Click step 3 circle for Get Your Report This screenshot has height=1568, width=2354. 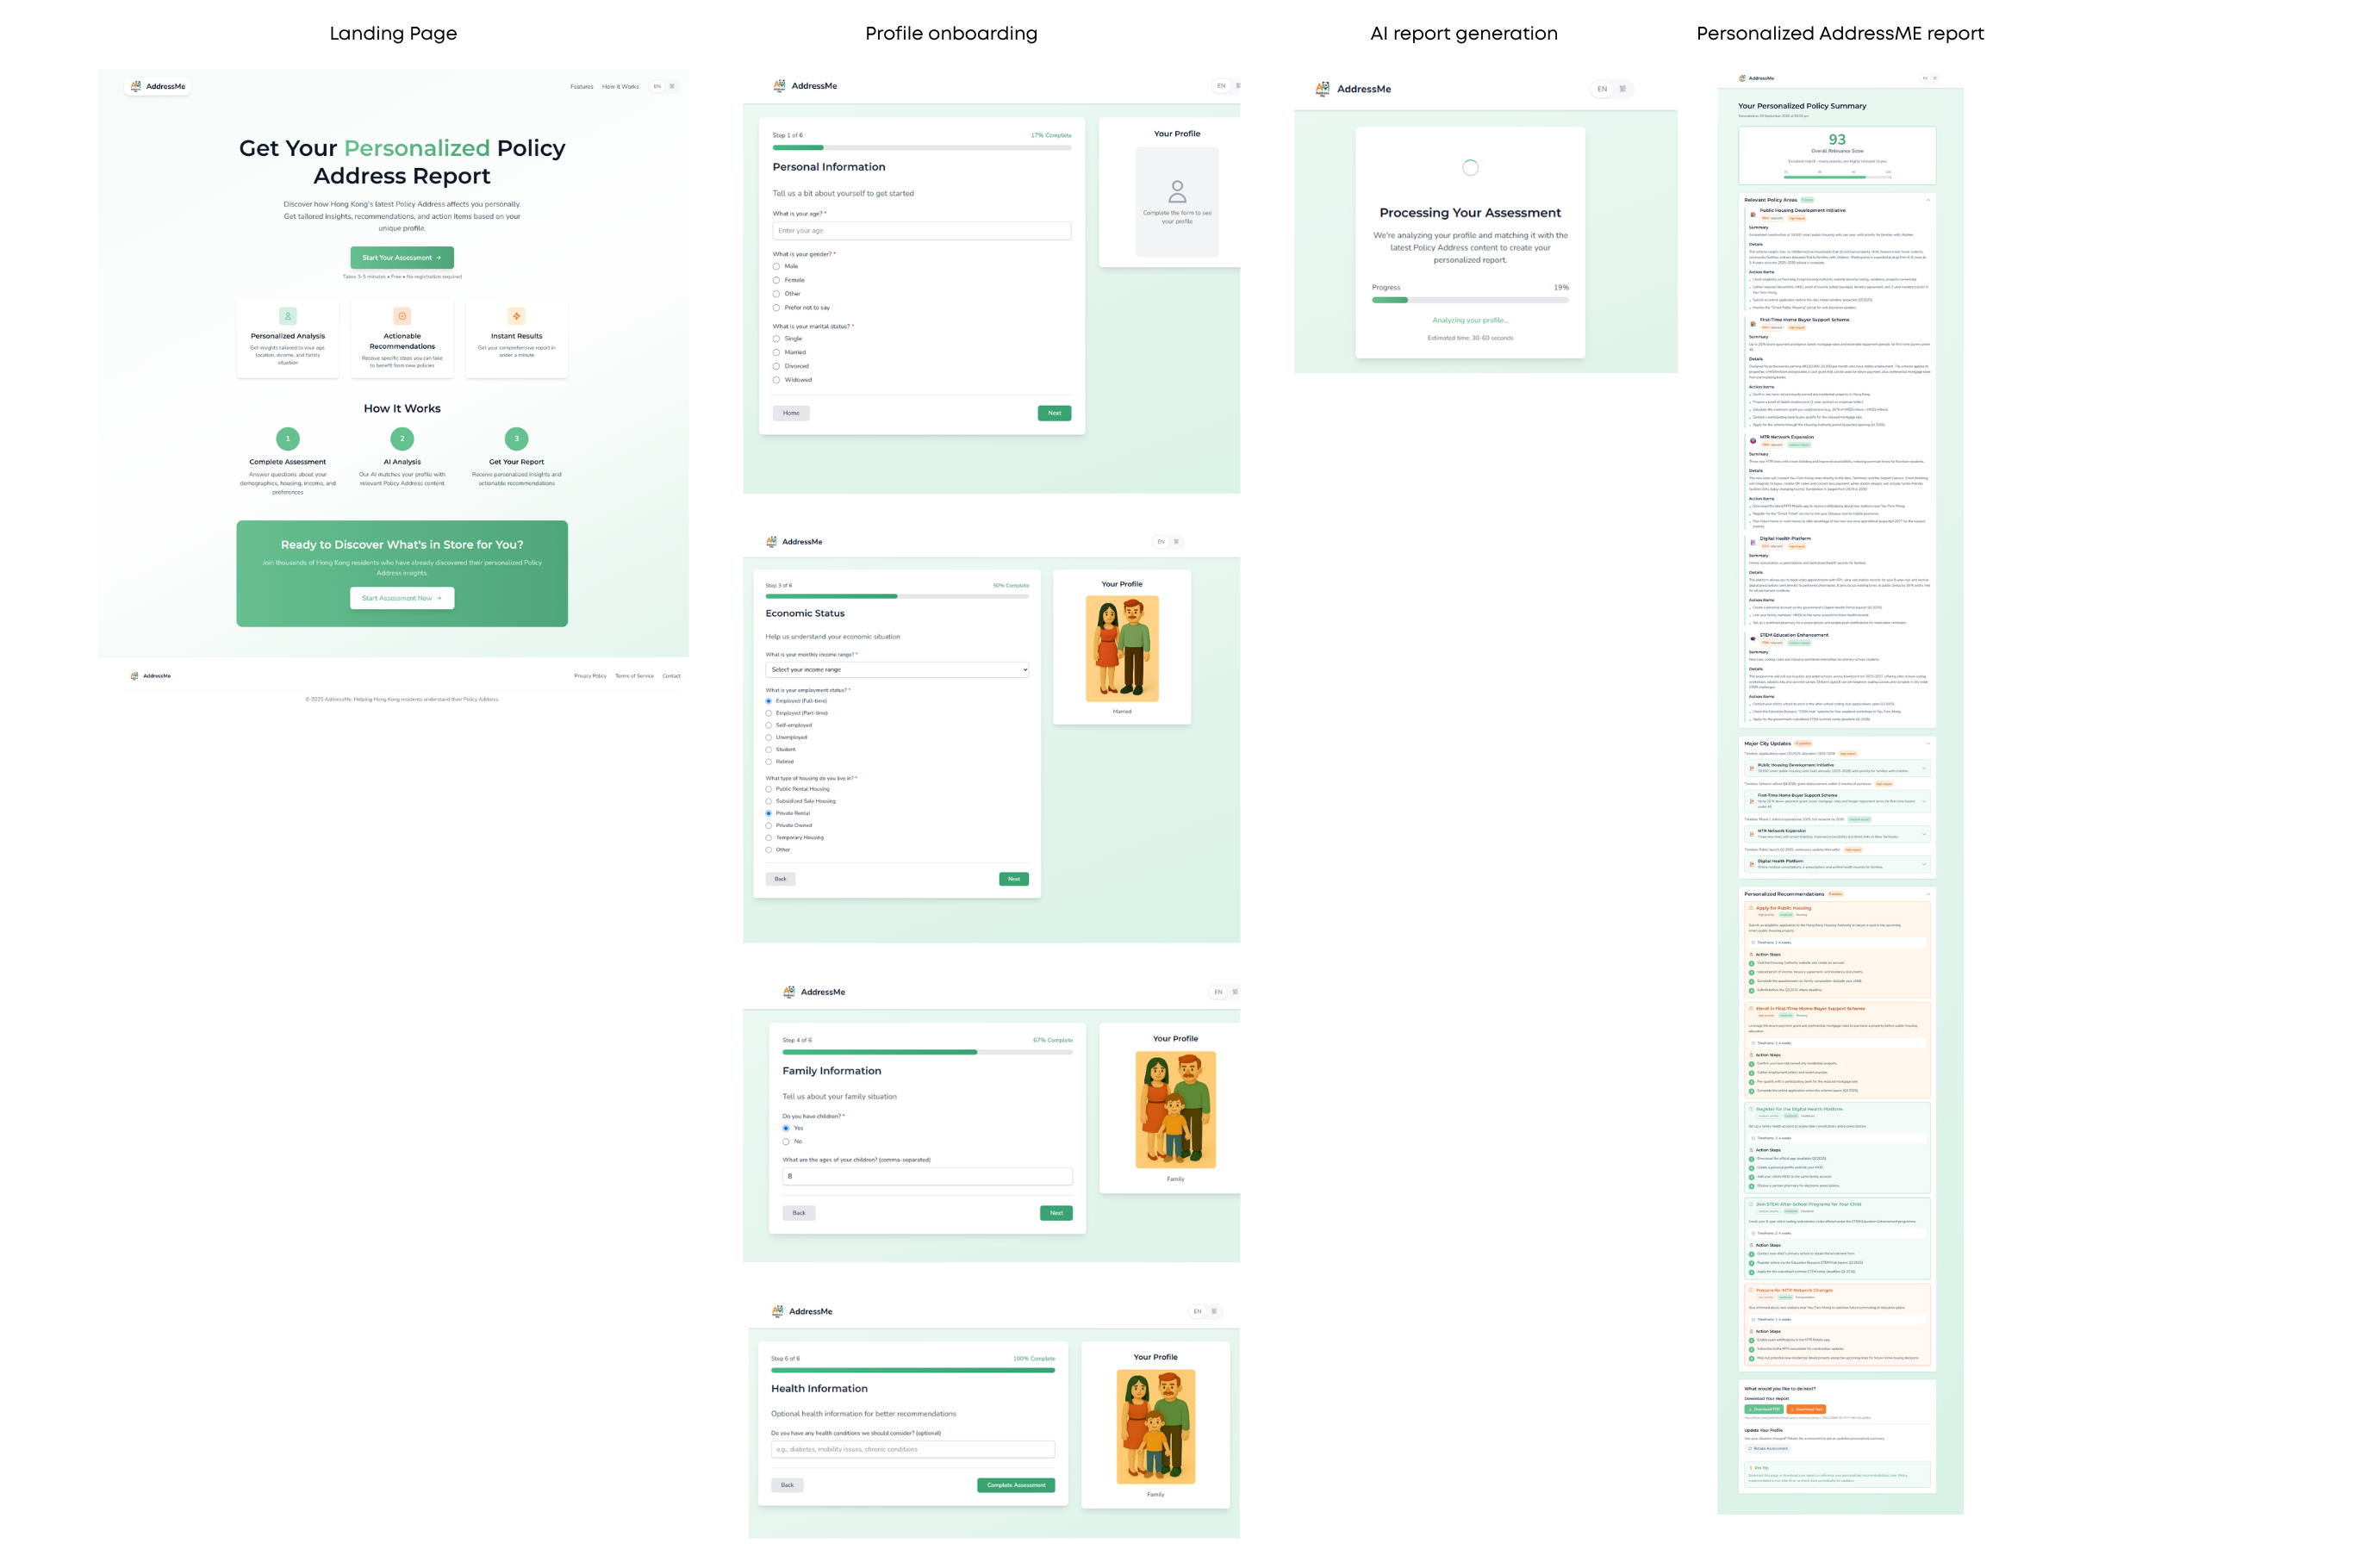516,439
